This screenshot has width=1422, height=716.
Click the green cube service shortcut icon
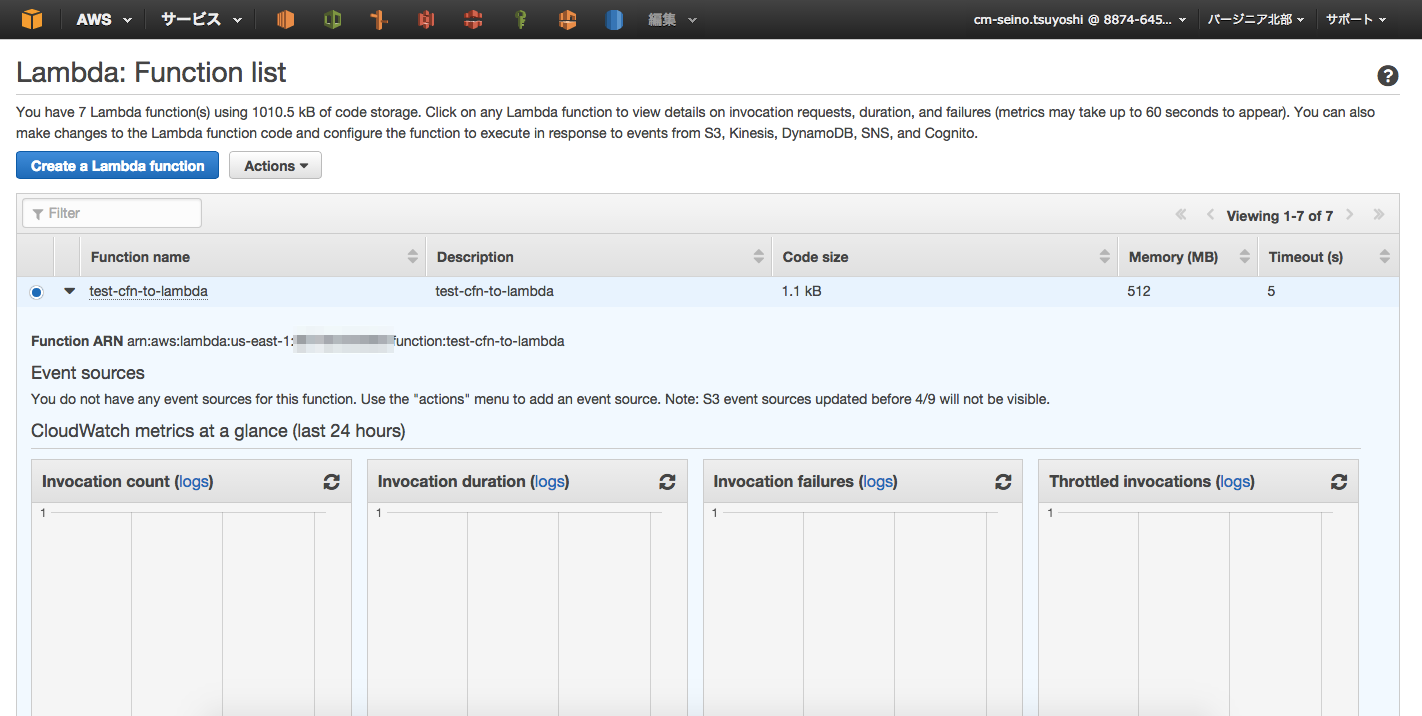332,18
